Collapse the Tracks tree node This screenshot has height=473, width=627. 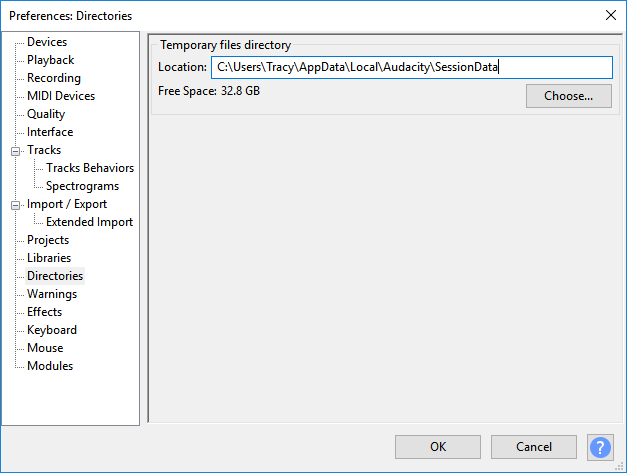(x=16, y=151)
